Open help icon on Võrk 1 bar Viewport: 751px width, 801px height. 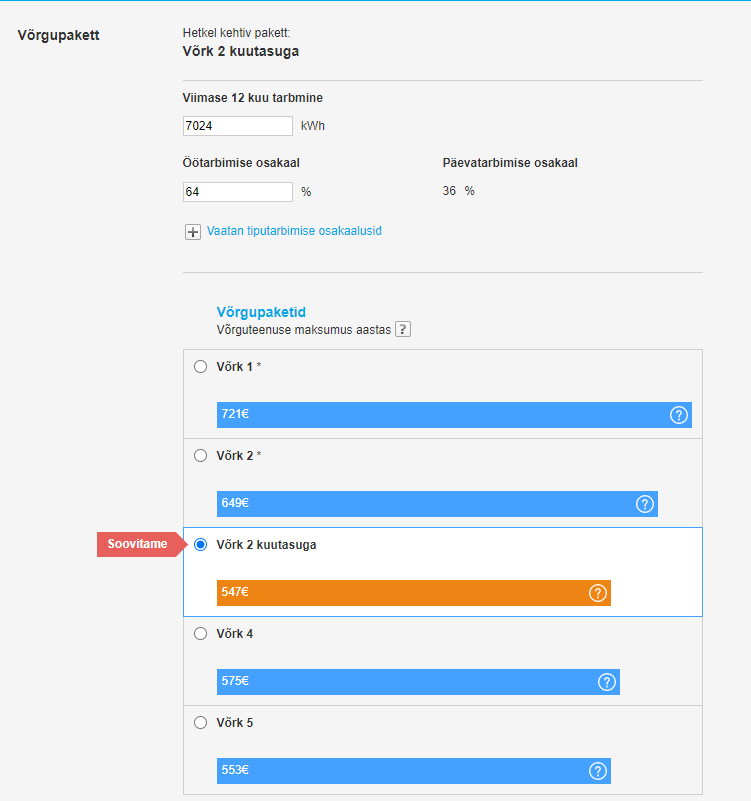click(679, 415)
